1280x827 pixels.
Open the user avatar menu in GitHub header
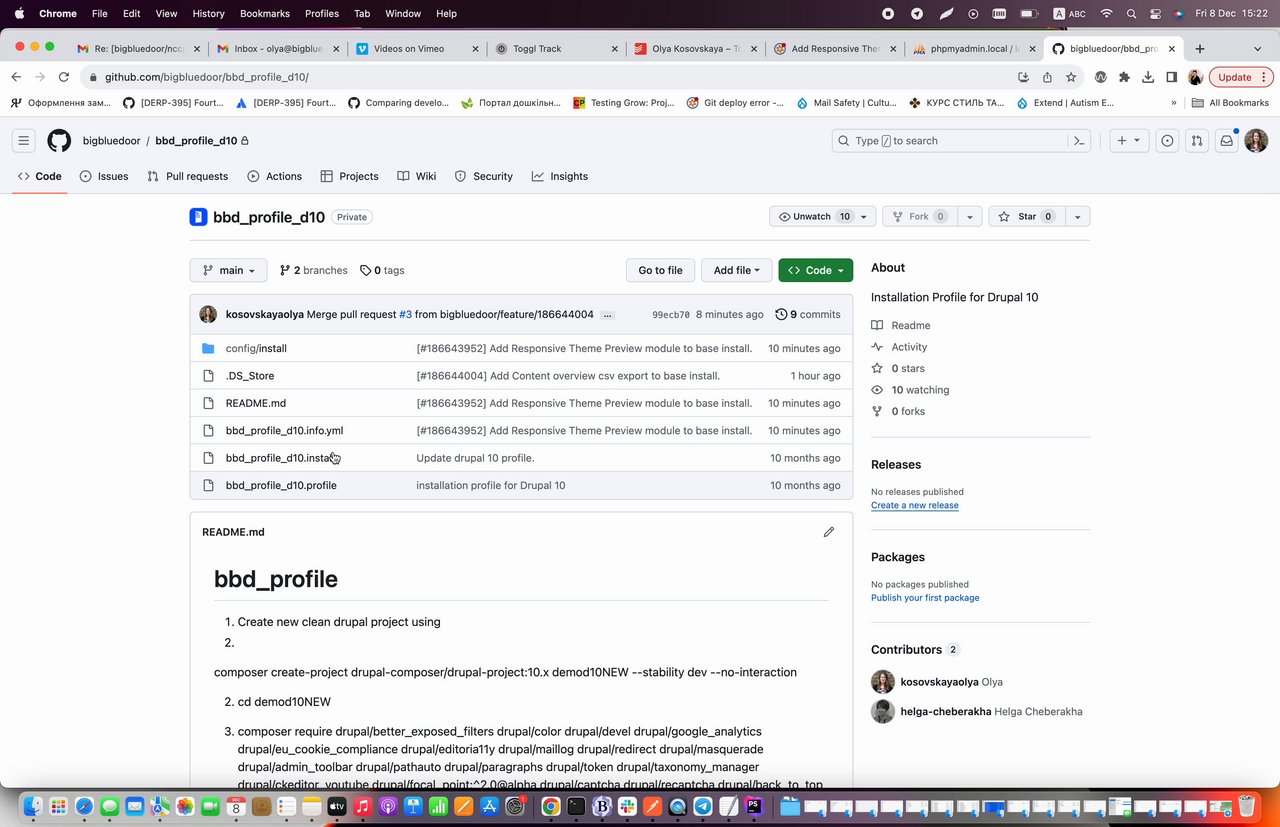click(x=1256, y=141)
